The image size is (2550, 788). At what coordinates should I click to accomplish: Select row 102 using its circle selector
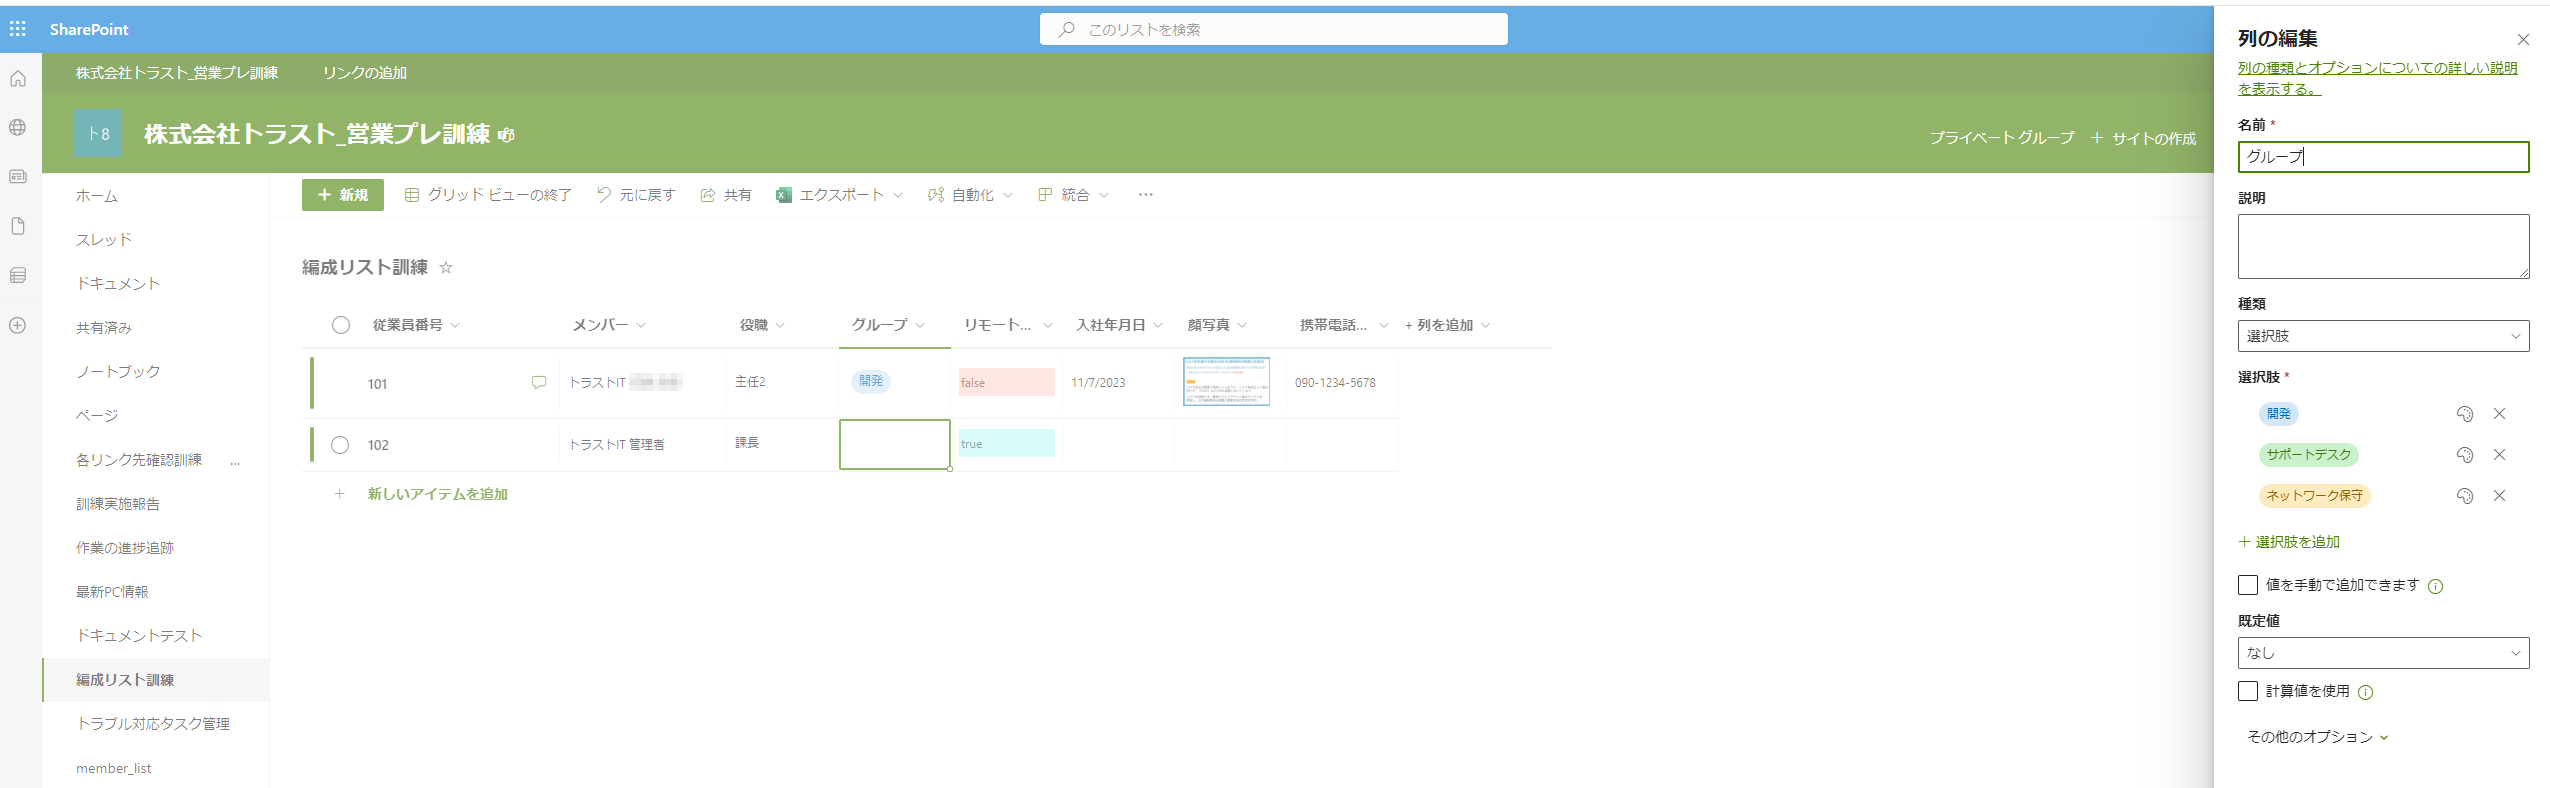click(x=340, y=445)
